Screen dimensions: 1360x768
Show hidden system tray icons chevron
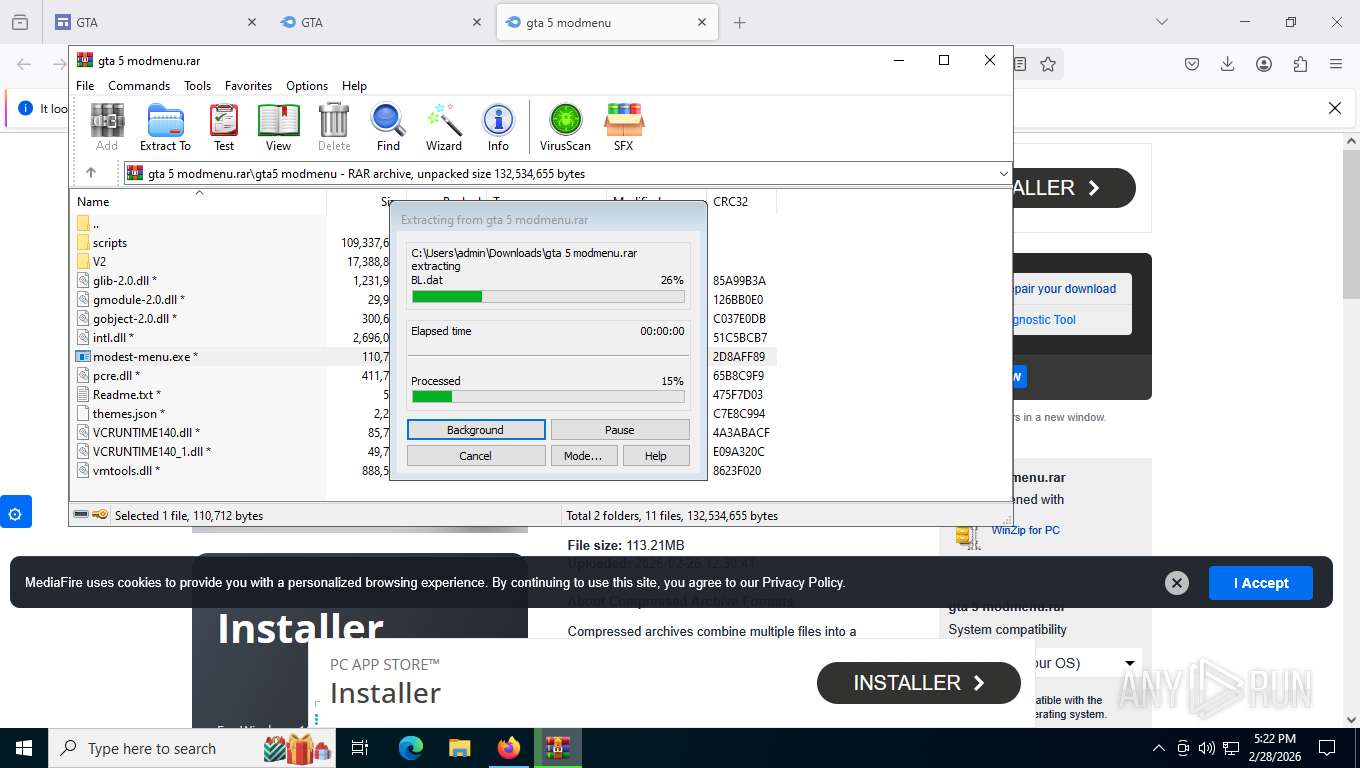pos(1159,748)
